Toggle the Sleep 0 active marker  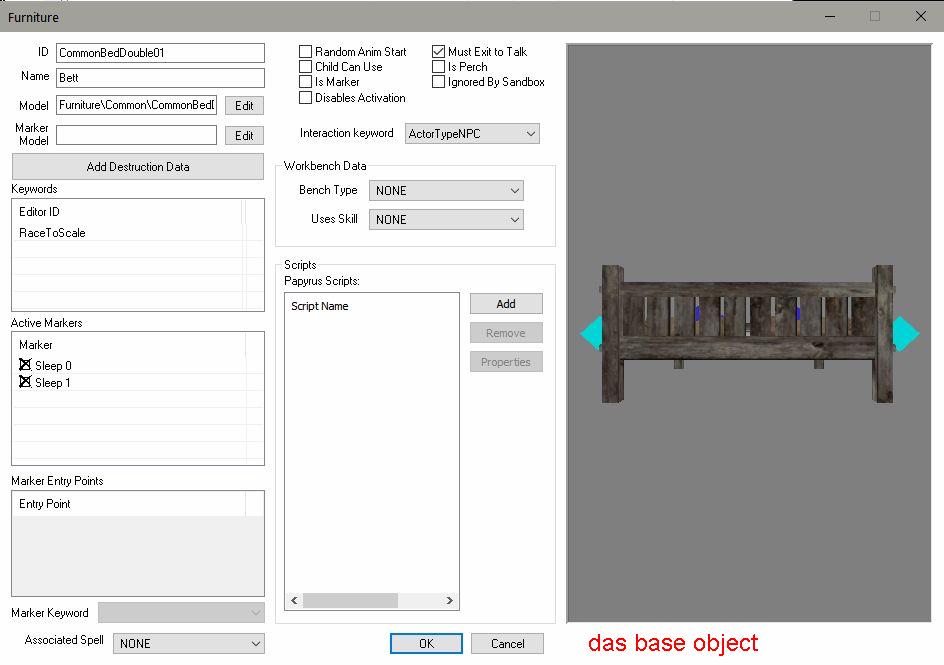(26, 366)
